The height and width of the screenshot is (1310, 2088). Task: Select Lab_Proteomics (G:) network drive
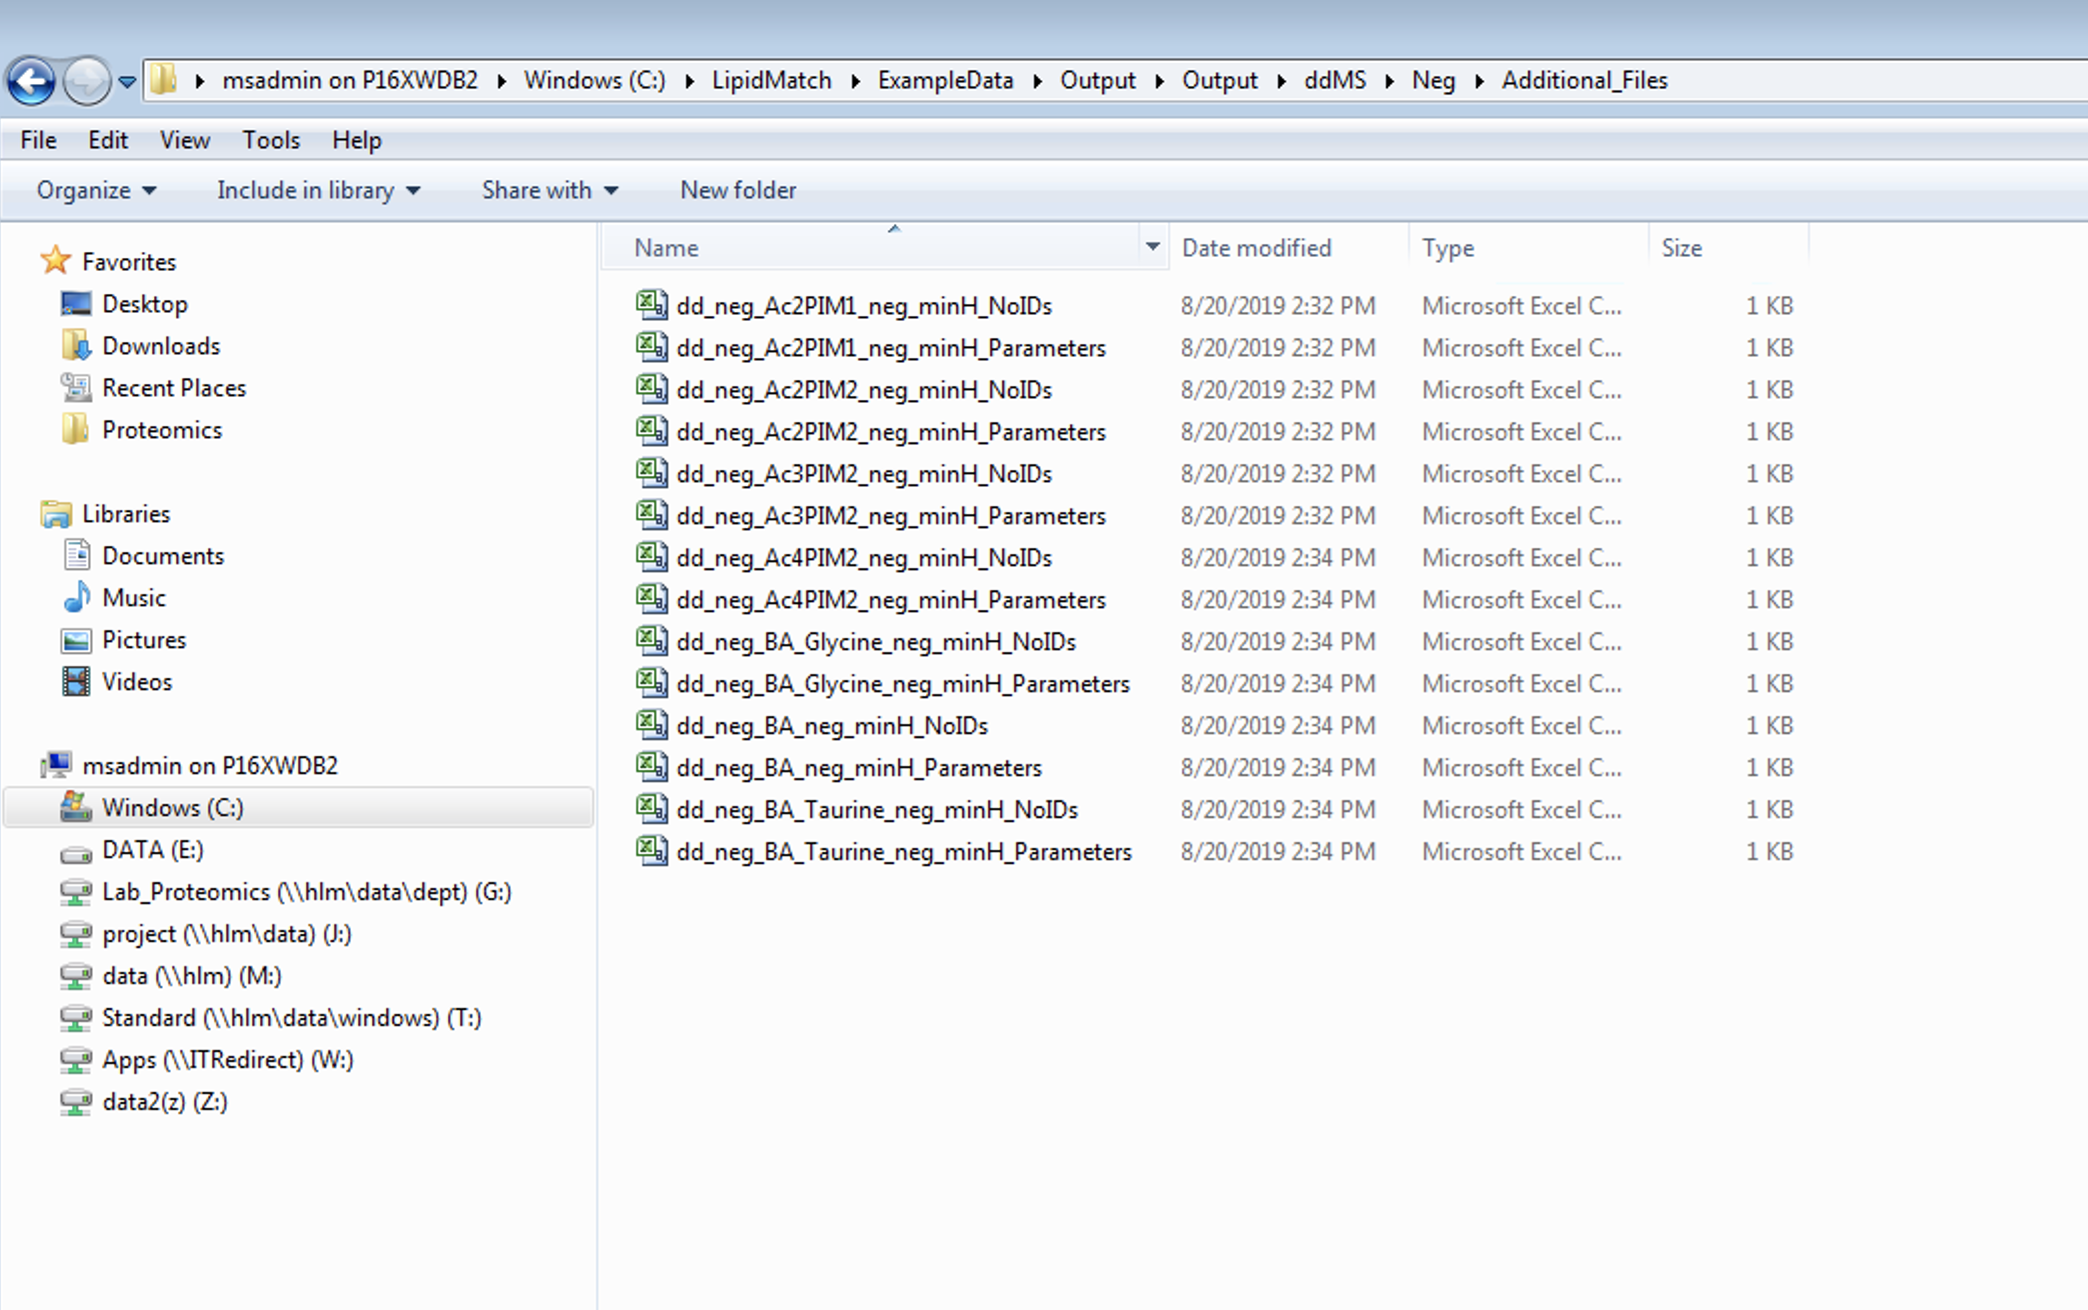pyautogui.click(x=305, y=892)
